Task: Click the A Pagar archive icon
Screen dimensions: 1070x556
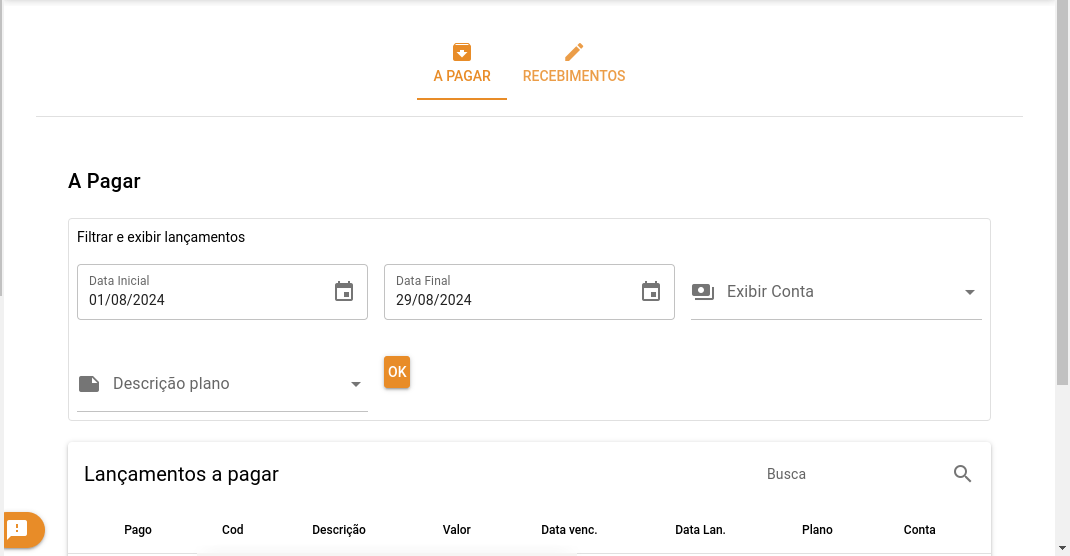Action: pos(461,52)
